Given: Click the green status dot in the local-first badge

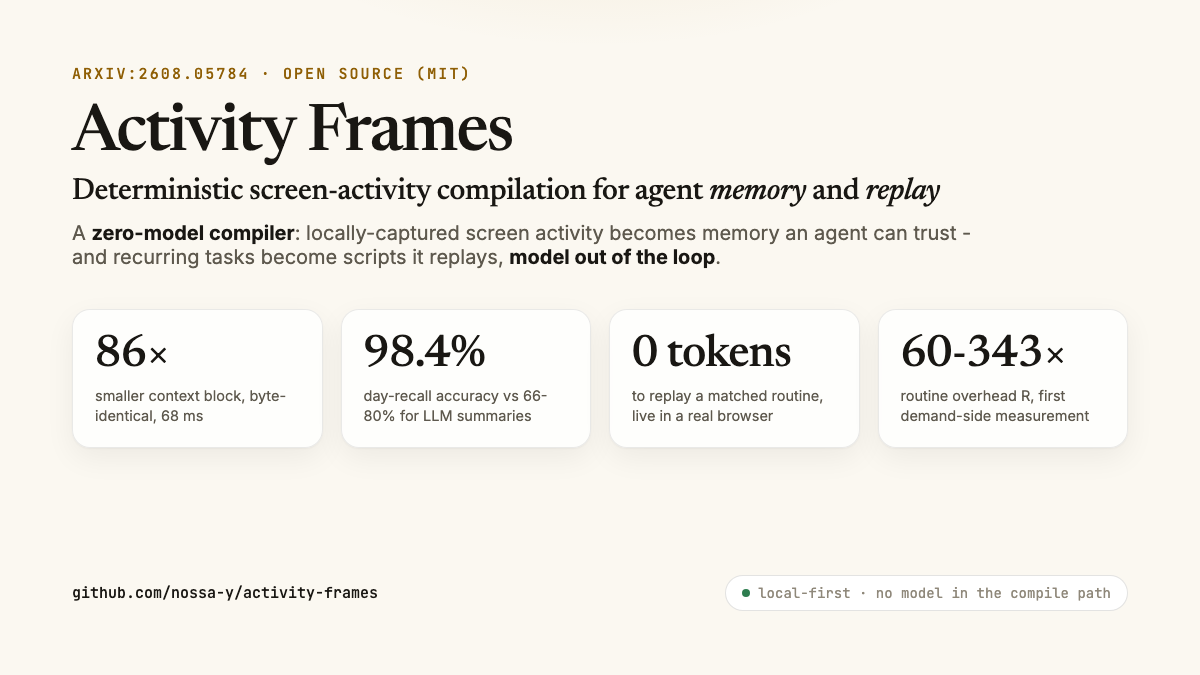Looking at the screenshot, I should tap(745, 593).
